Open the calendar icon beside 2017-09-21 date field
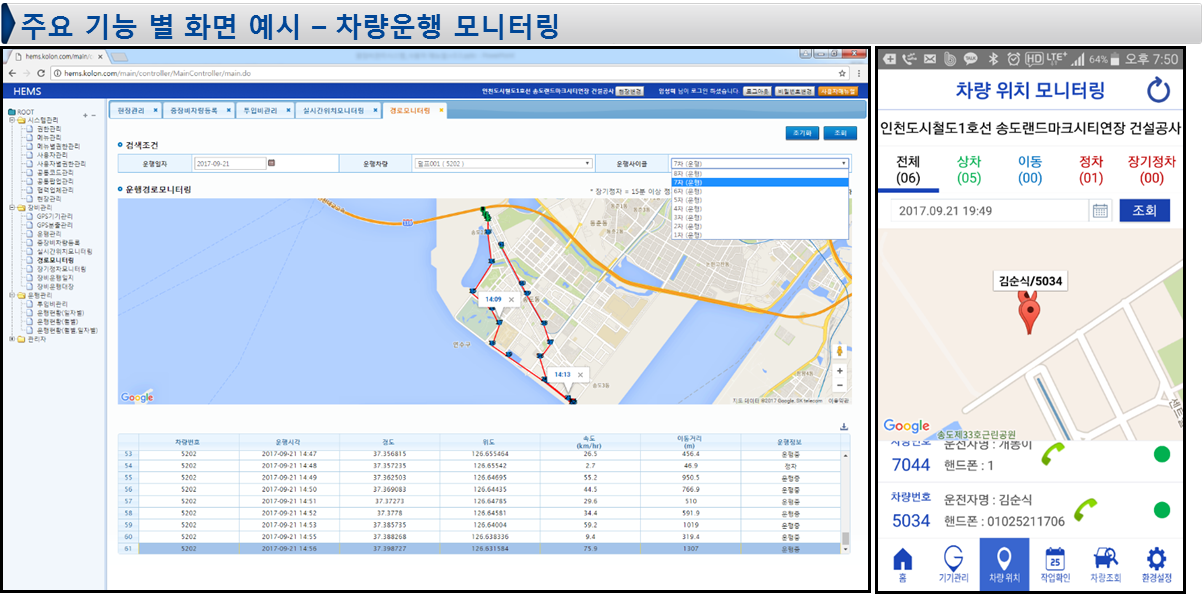The width and height of the screenshot is (1202, 594). [x=271, y=163]
